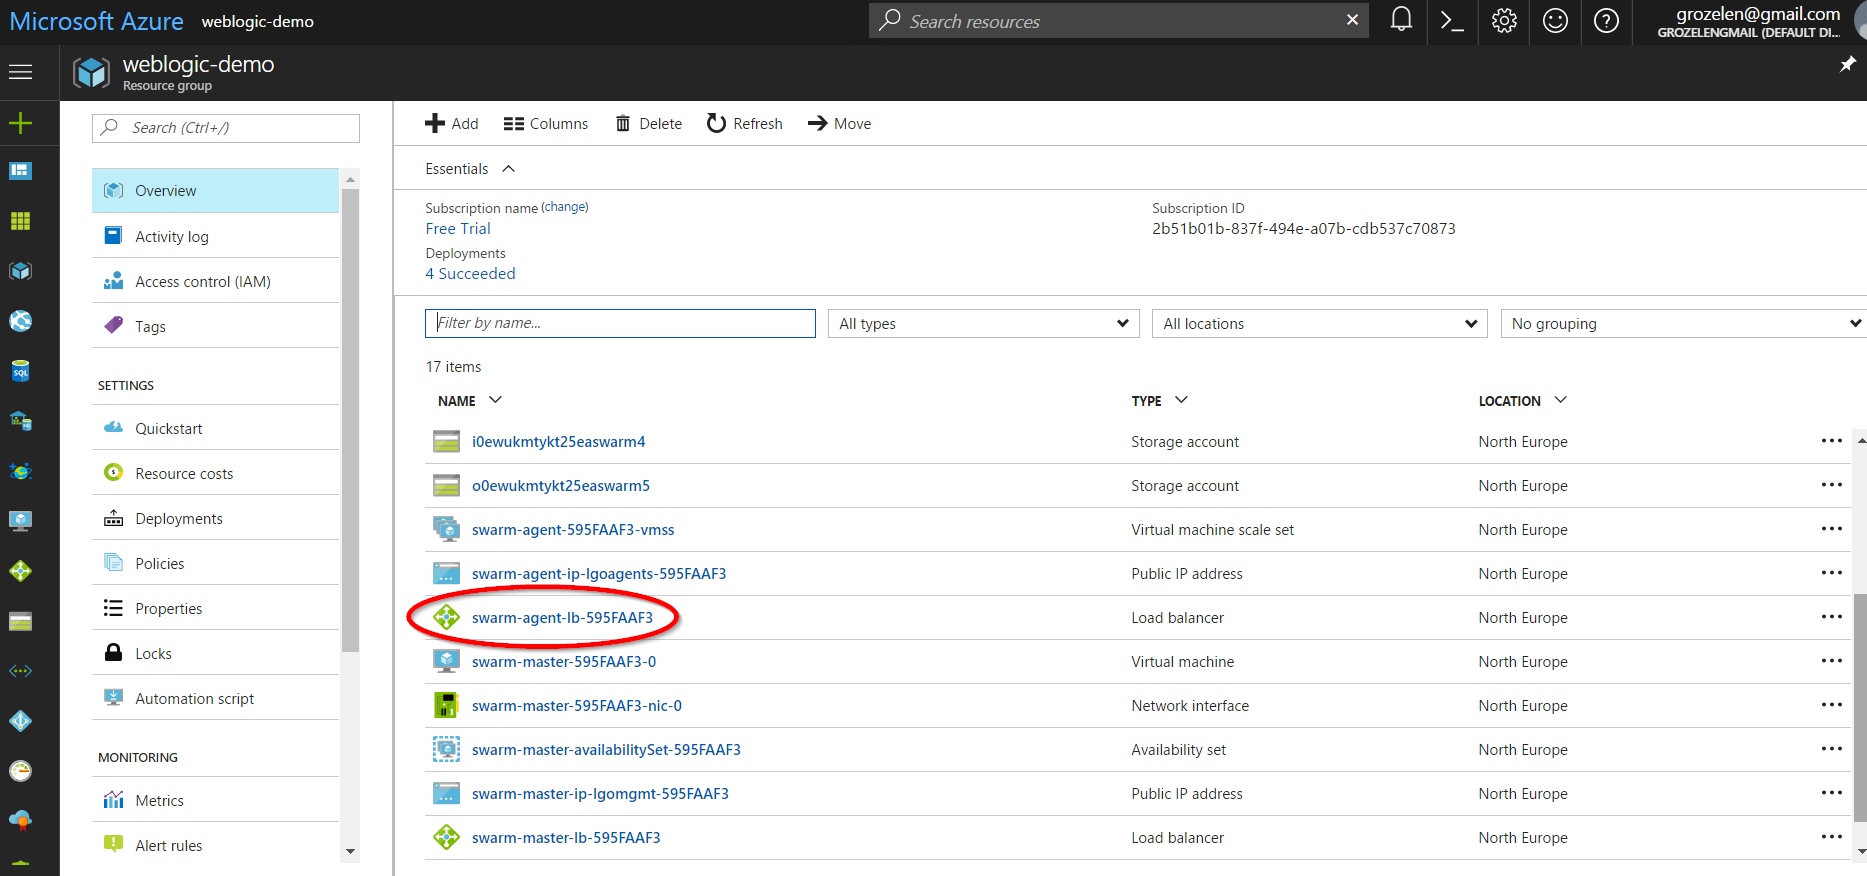Click the Filter by name input field
Screen dimensions: 1867x876
point(620,323)
